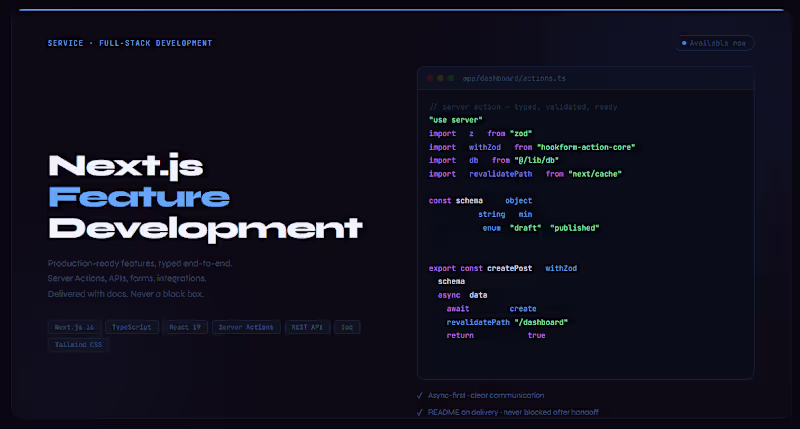Click the yellow dot in the code window header
Viewport: 800px width, 429px height.
point(440,78)
